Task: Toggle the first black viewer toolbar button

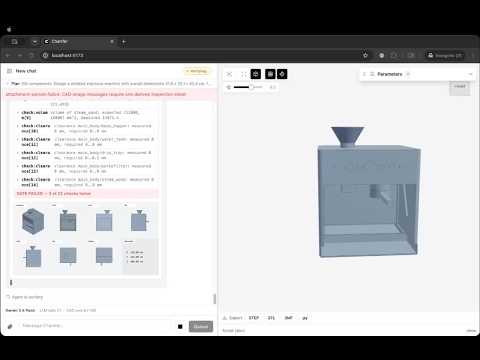Action: coord(256,74)
